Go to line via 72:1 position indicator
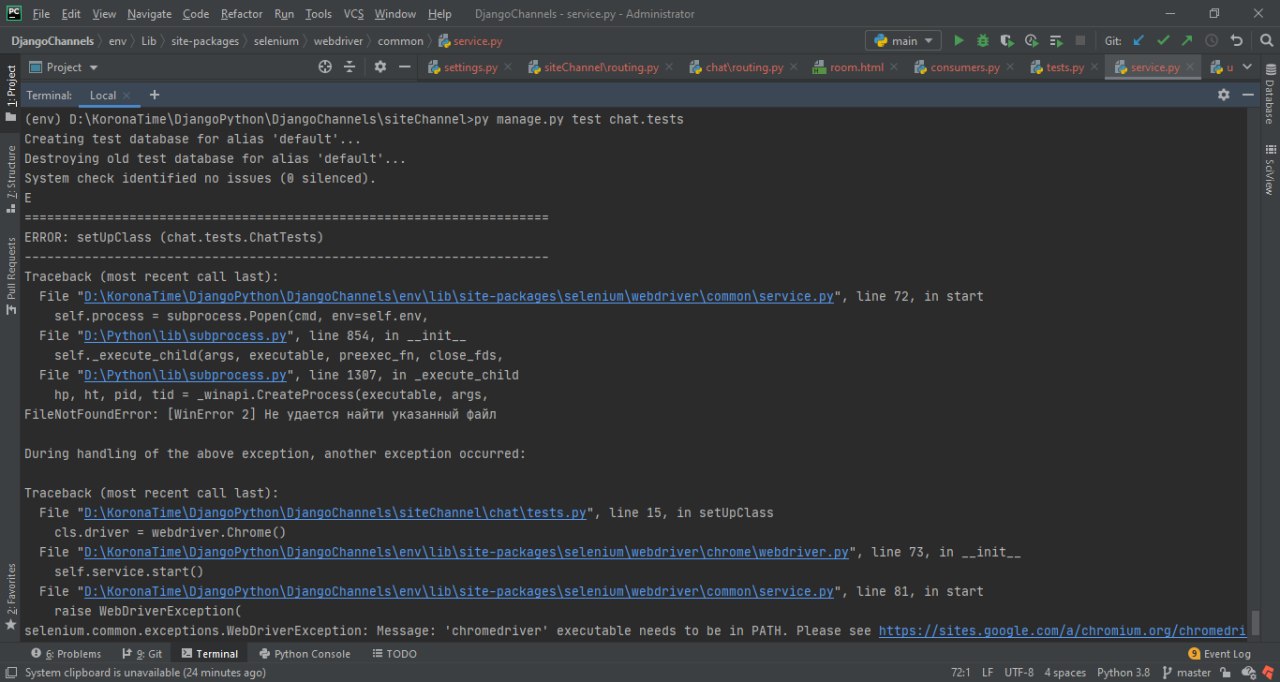1280x682 pixels. [x=961, y=672]
